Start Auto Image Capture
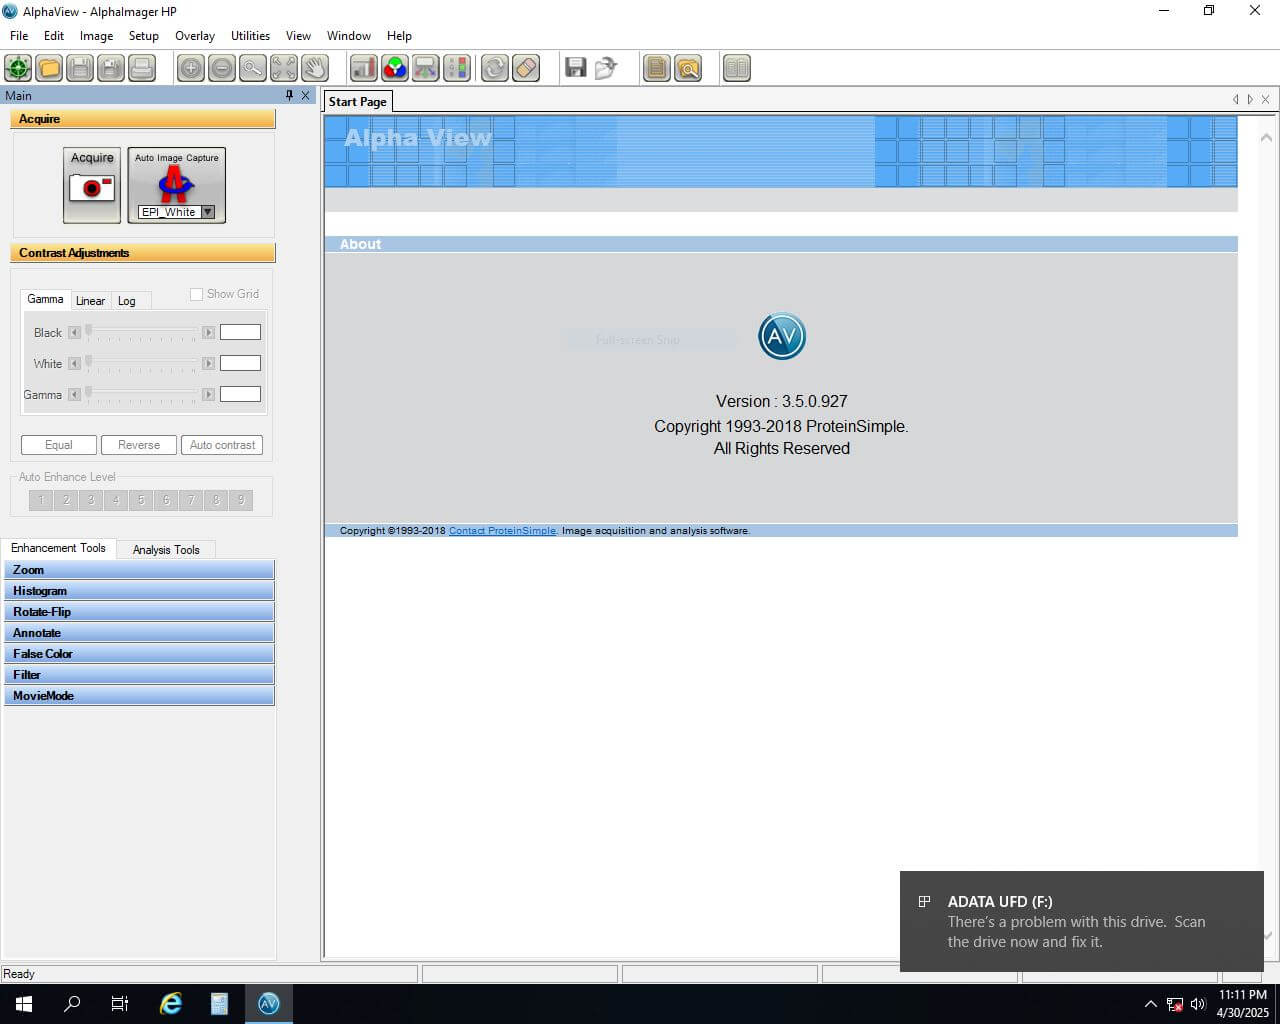 [176, 181]
